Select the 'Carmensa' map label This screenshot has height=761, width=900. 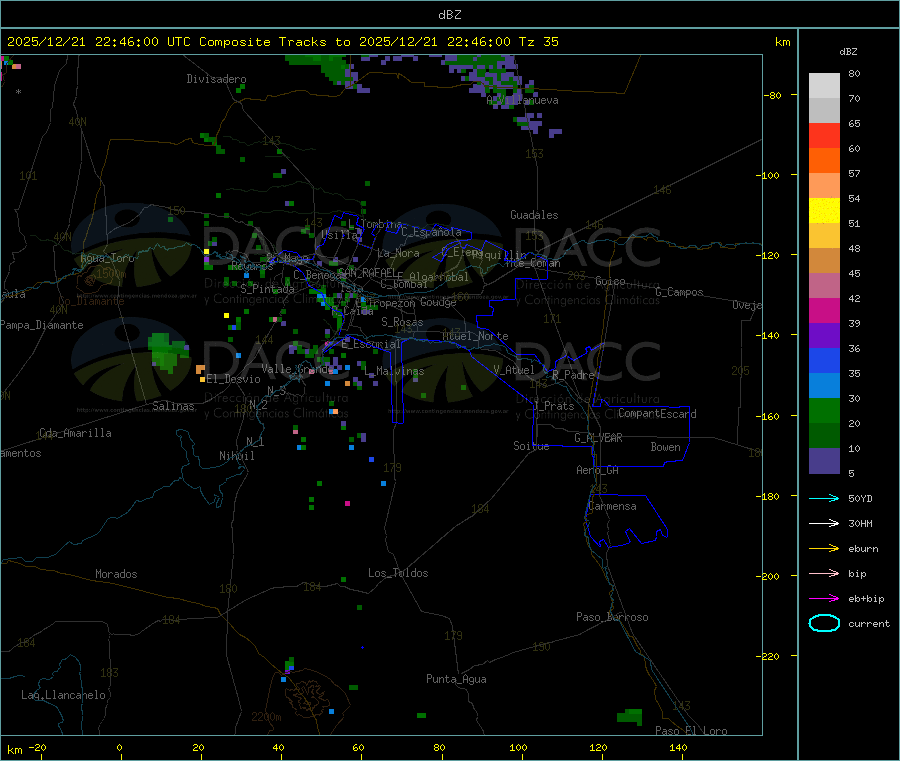pyautogui.click(x=612, y=507)
